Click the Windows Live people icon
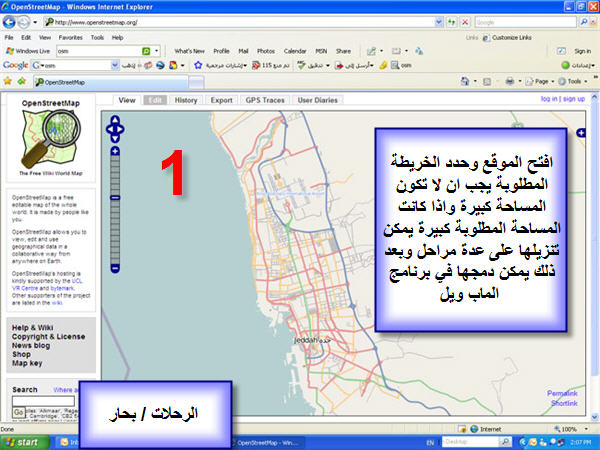600x450 pixels. pos(419,51)
